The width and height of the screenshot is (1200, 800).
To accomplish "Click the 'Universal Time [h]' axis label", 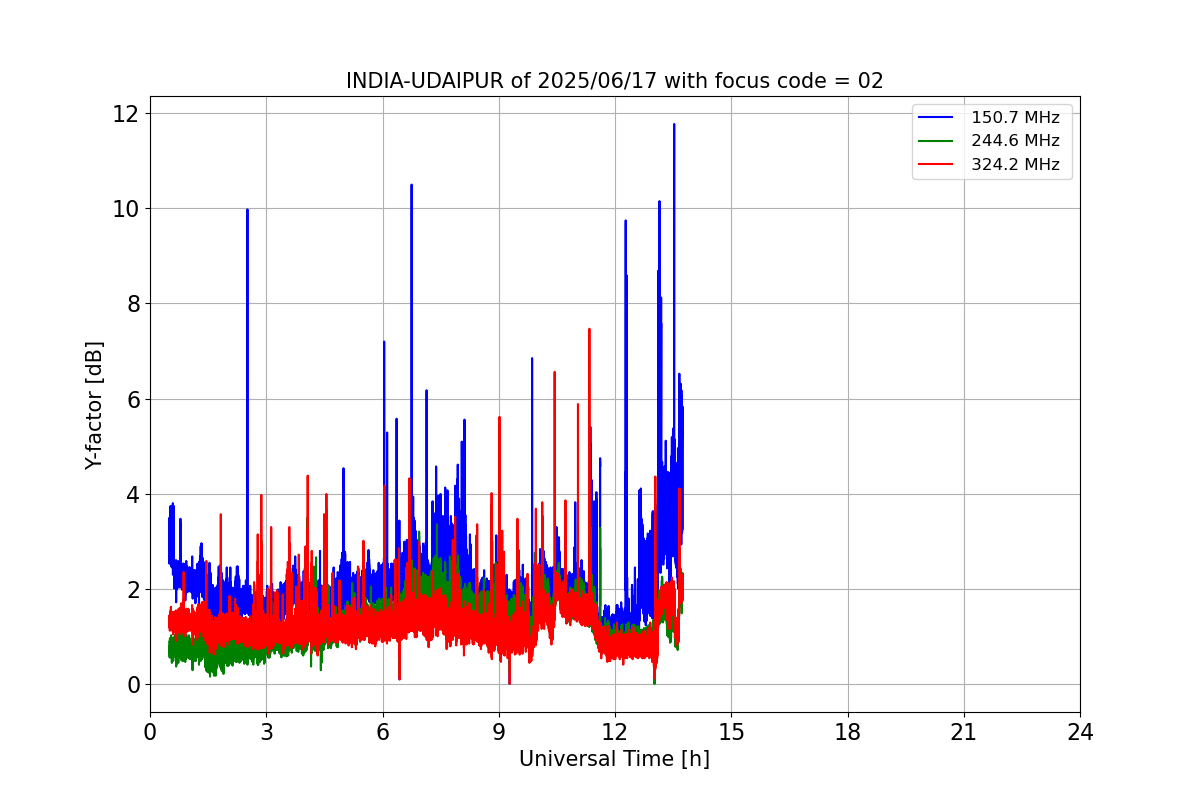I will point(614,760).
